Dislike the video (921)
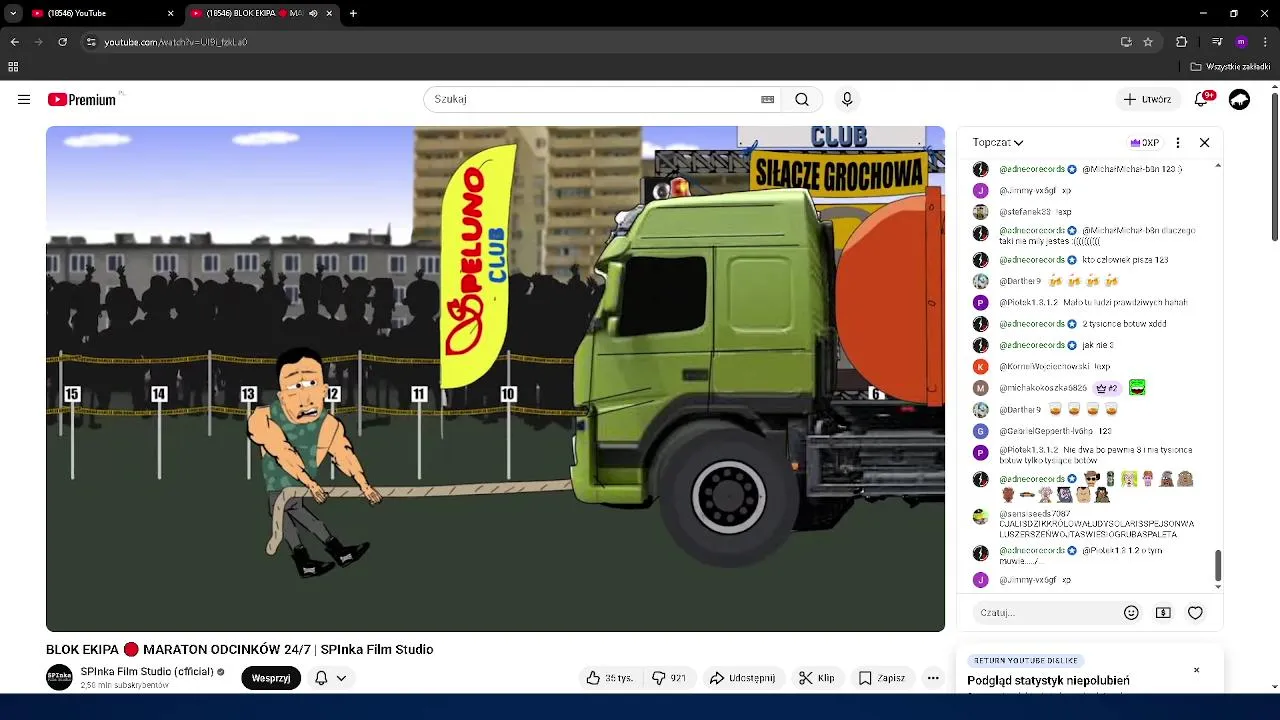The height and width of the screenshot is (720, 1280). pos(669,678)
